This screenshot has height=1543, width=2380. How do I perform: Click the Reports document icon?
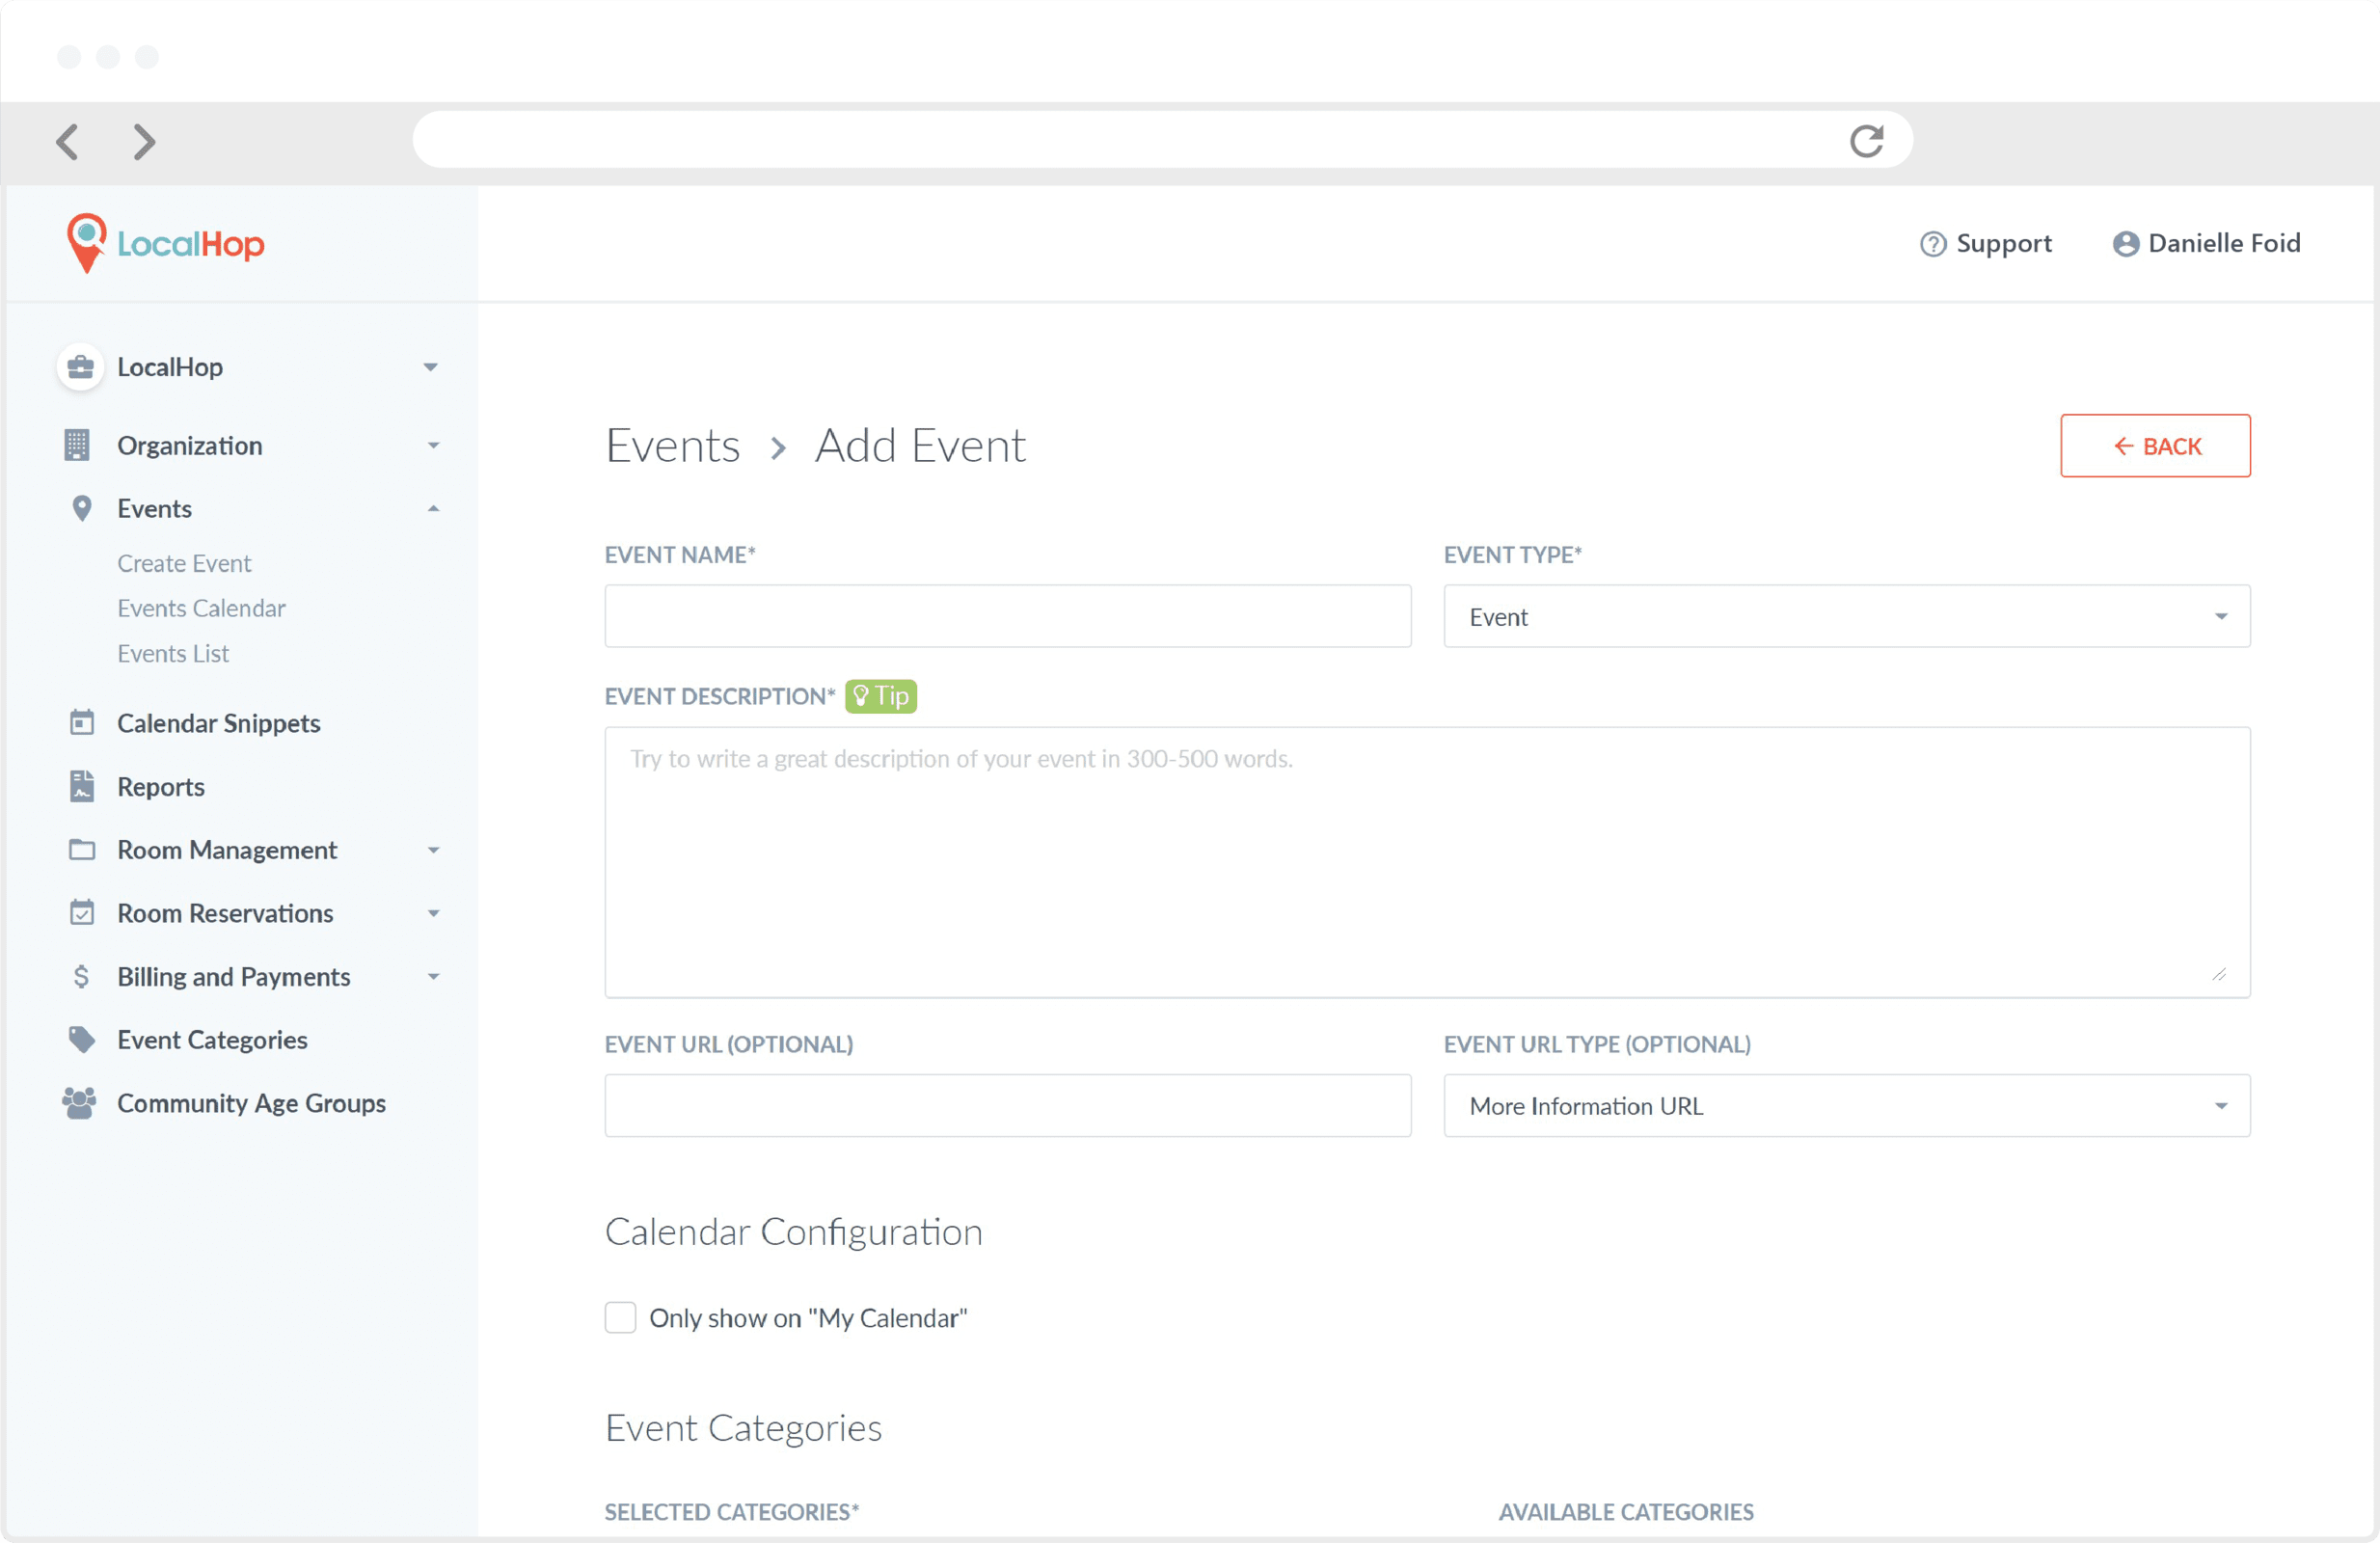(82, 786)
